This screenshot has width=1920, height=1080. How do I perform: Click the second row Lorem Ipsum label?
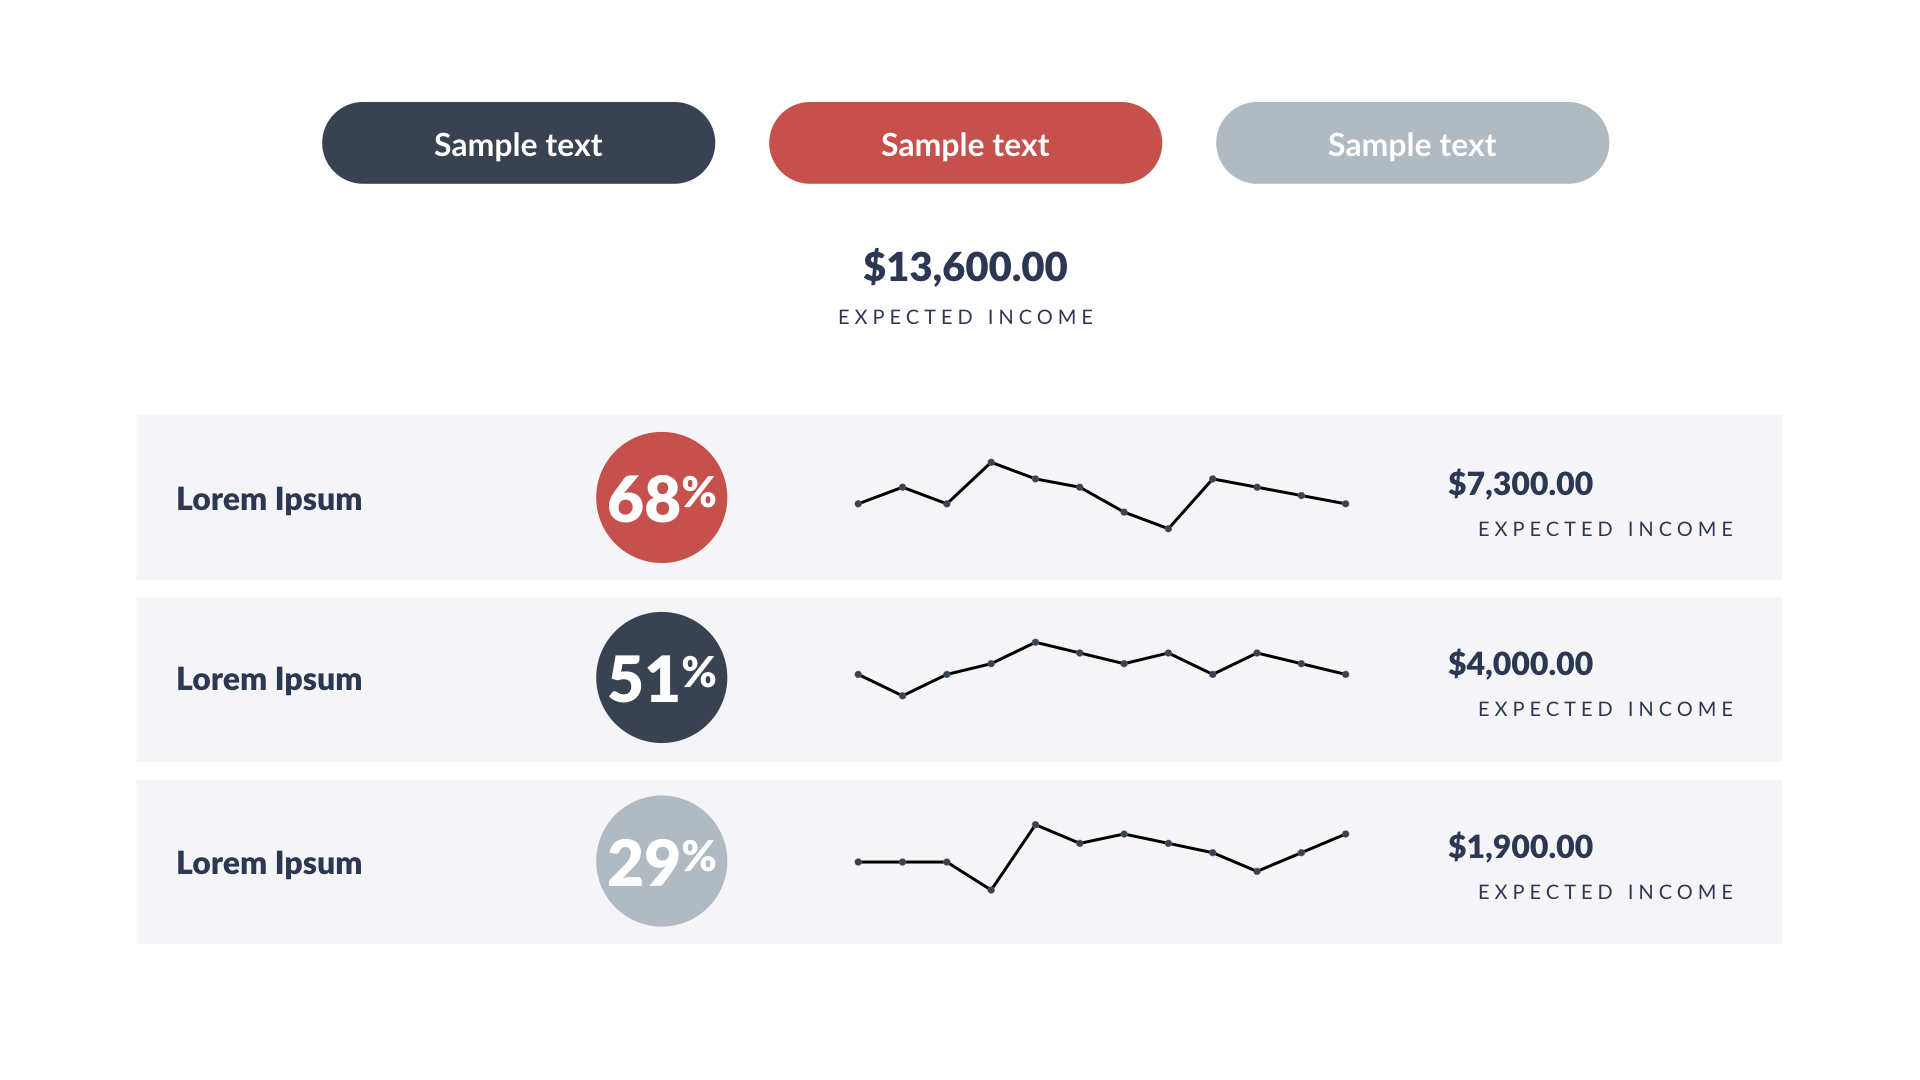[x=269, y=679]
